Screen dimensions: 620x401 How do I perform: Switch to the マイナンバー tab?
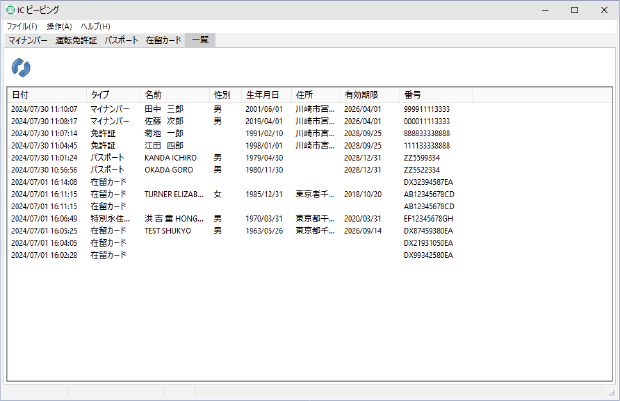(x=28, y=40)
